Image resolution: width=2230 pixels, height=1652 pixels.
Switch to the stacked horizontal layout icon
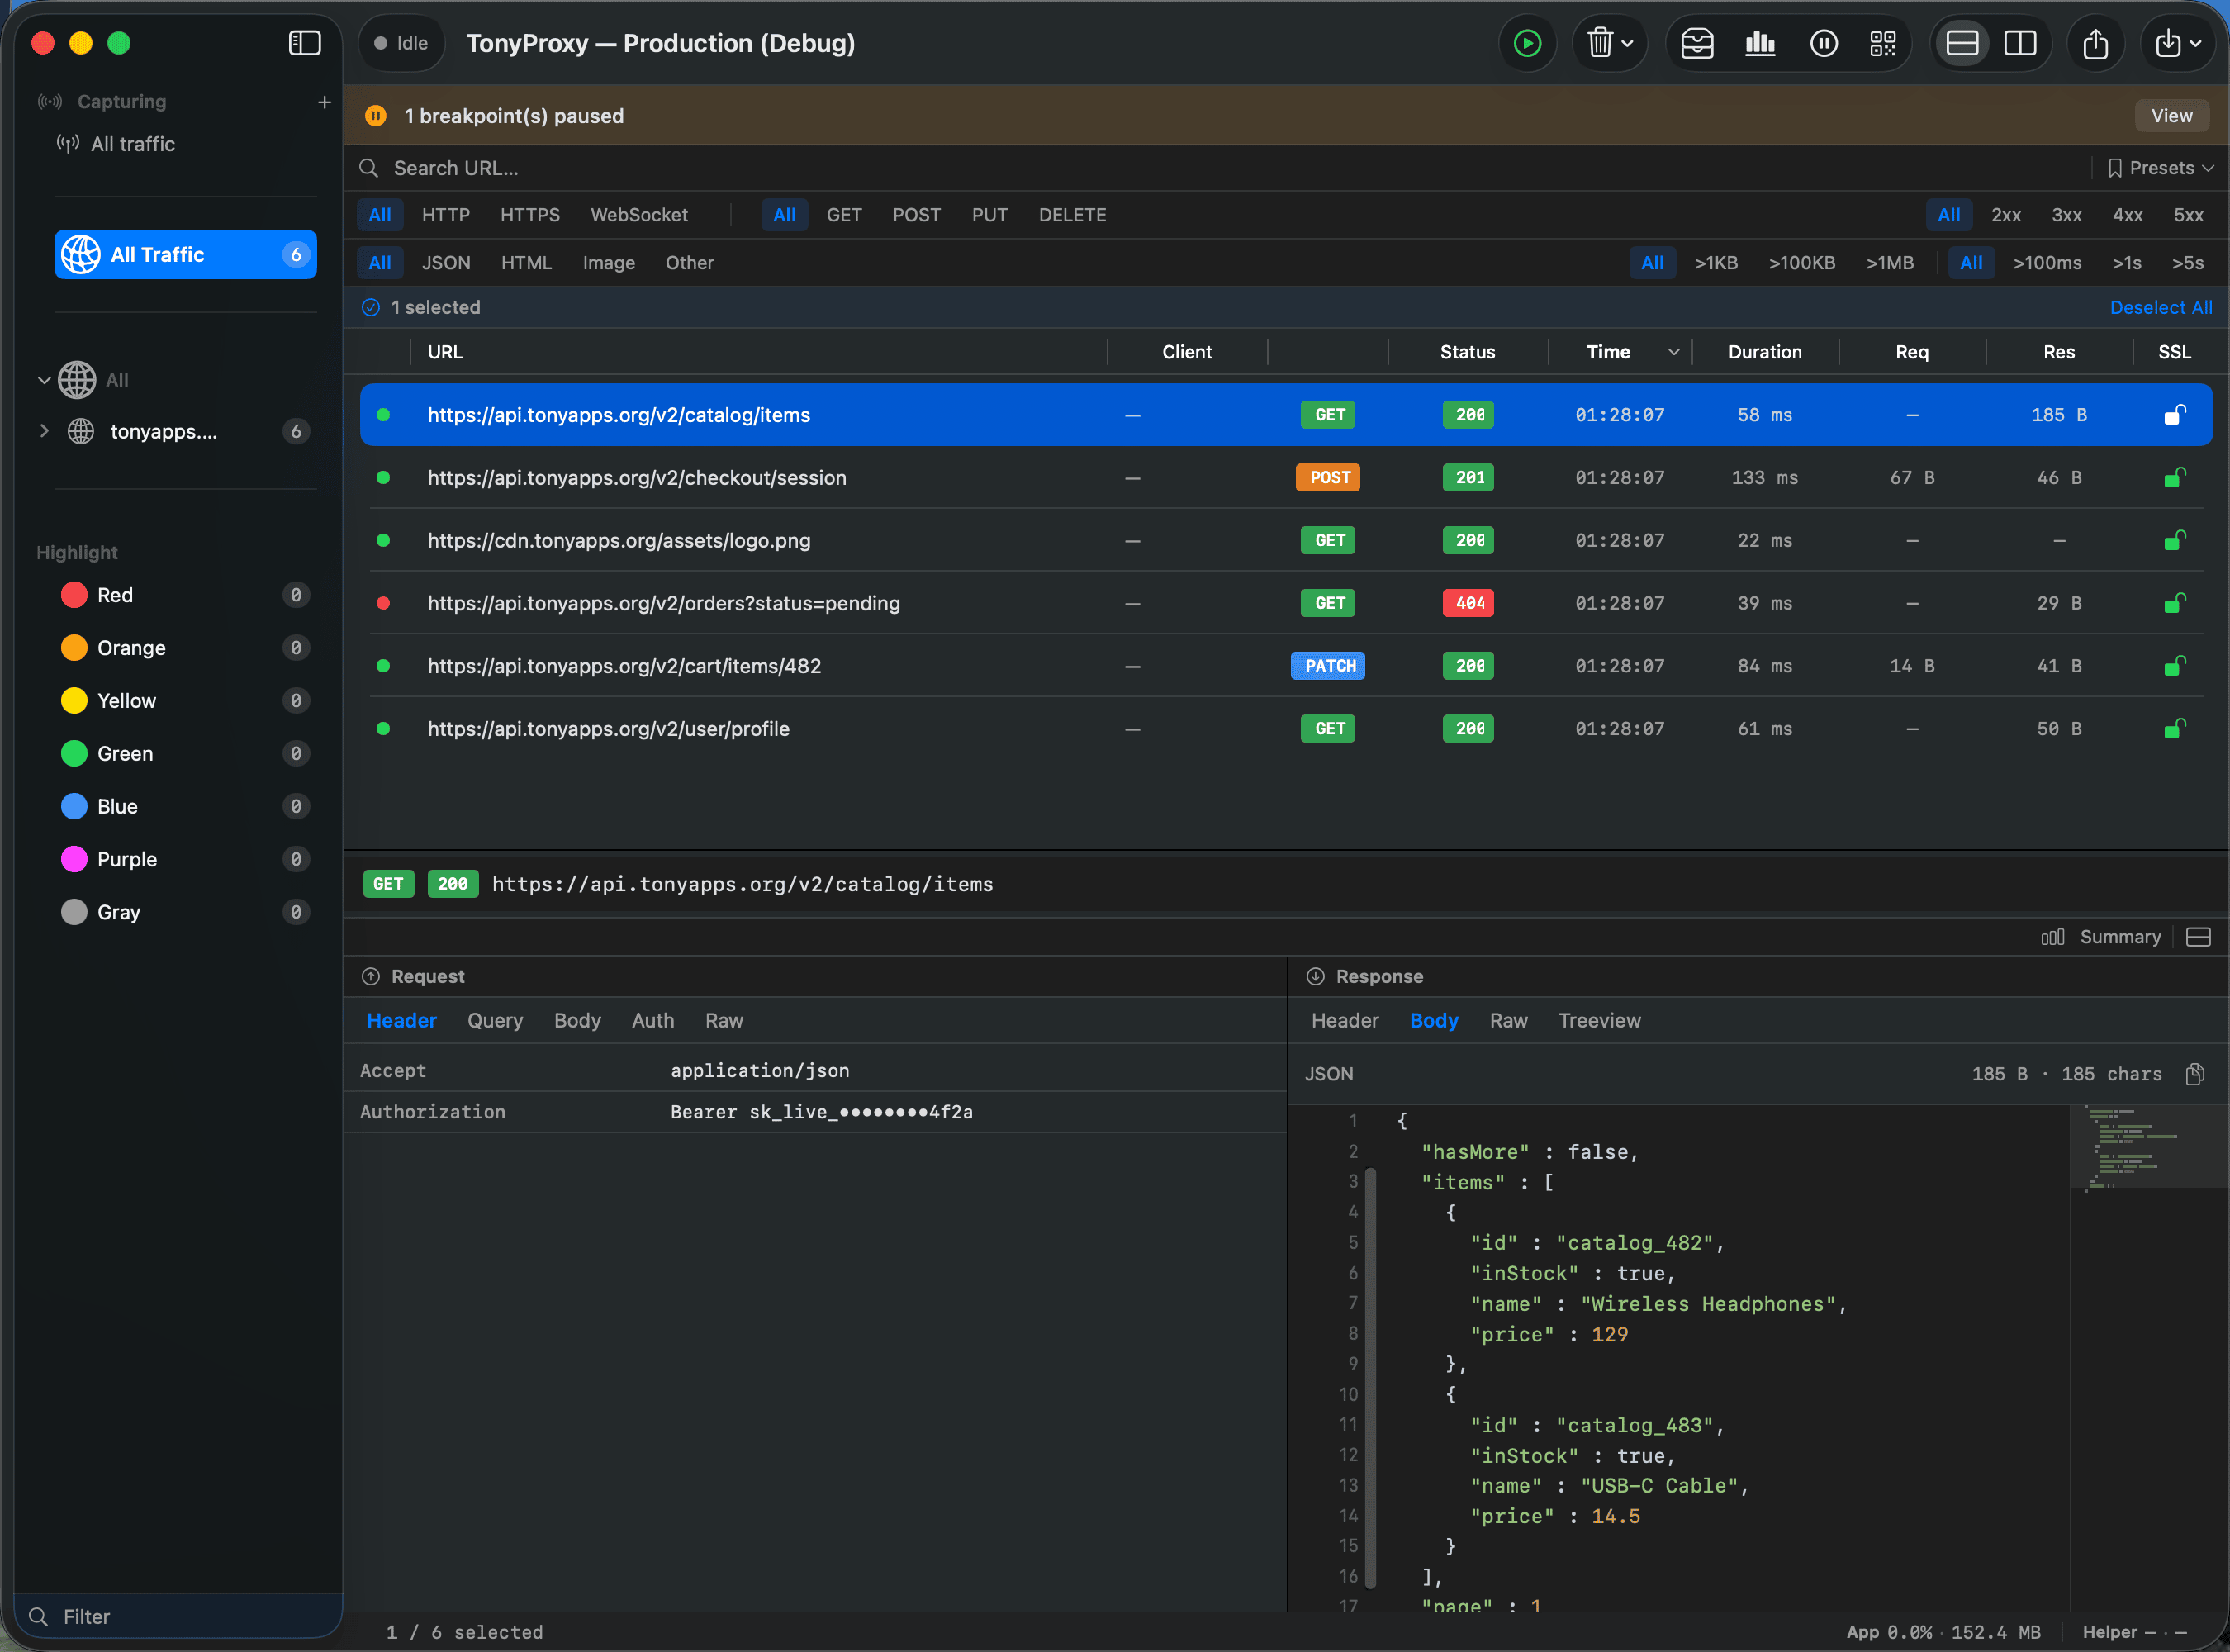[x=1962, y=43]
